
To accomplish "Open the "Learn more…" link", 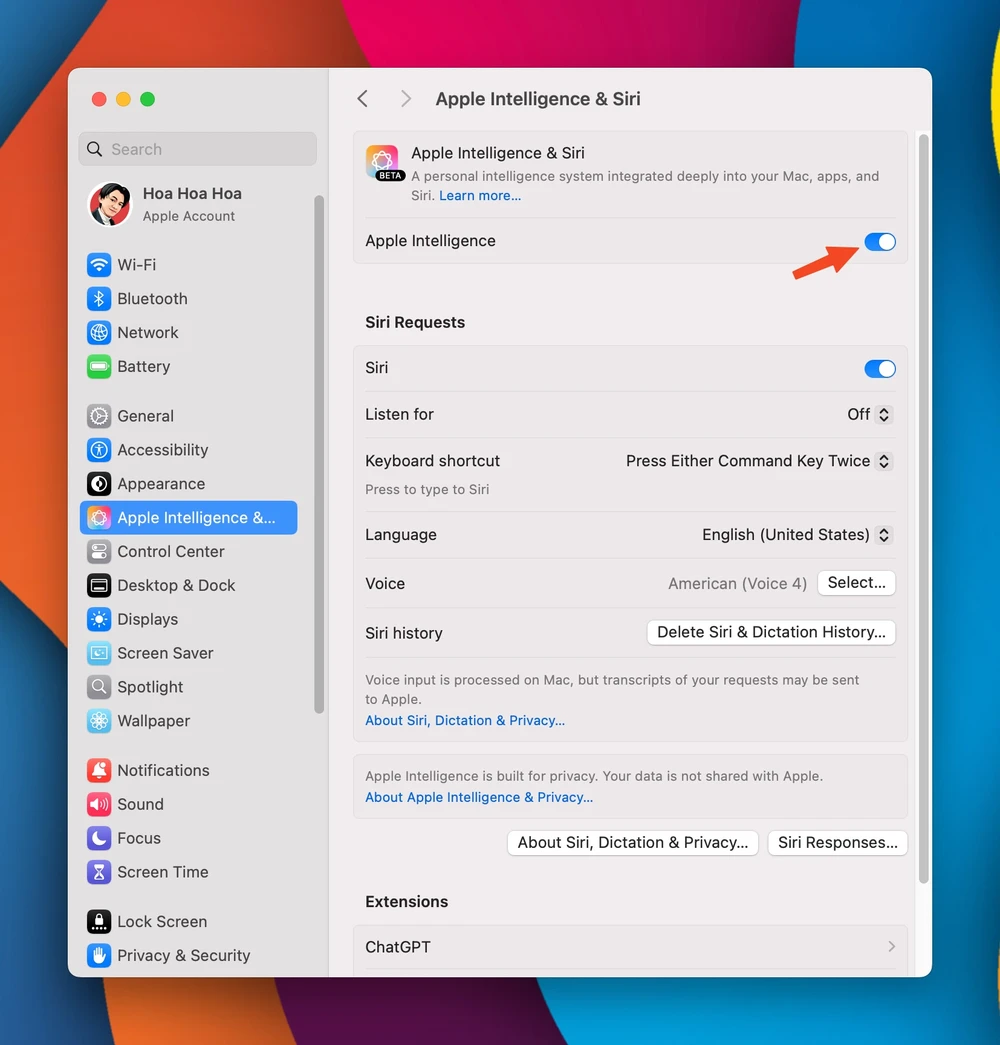I will point(479,195).
